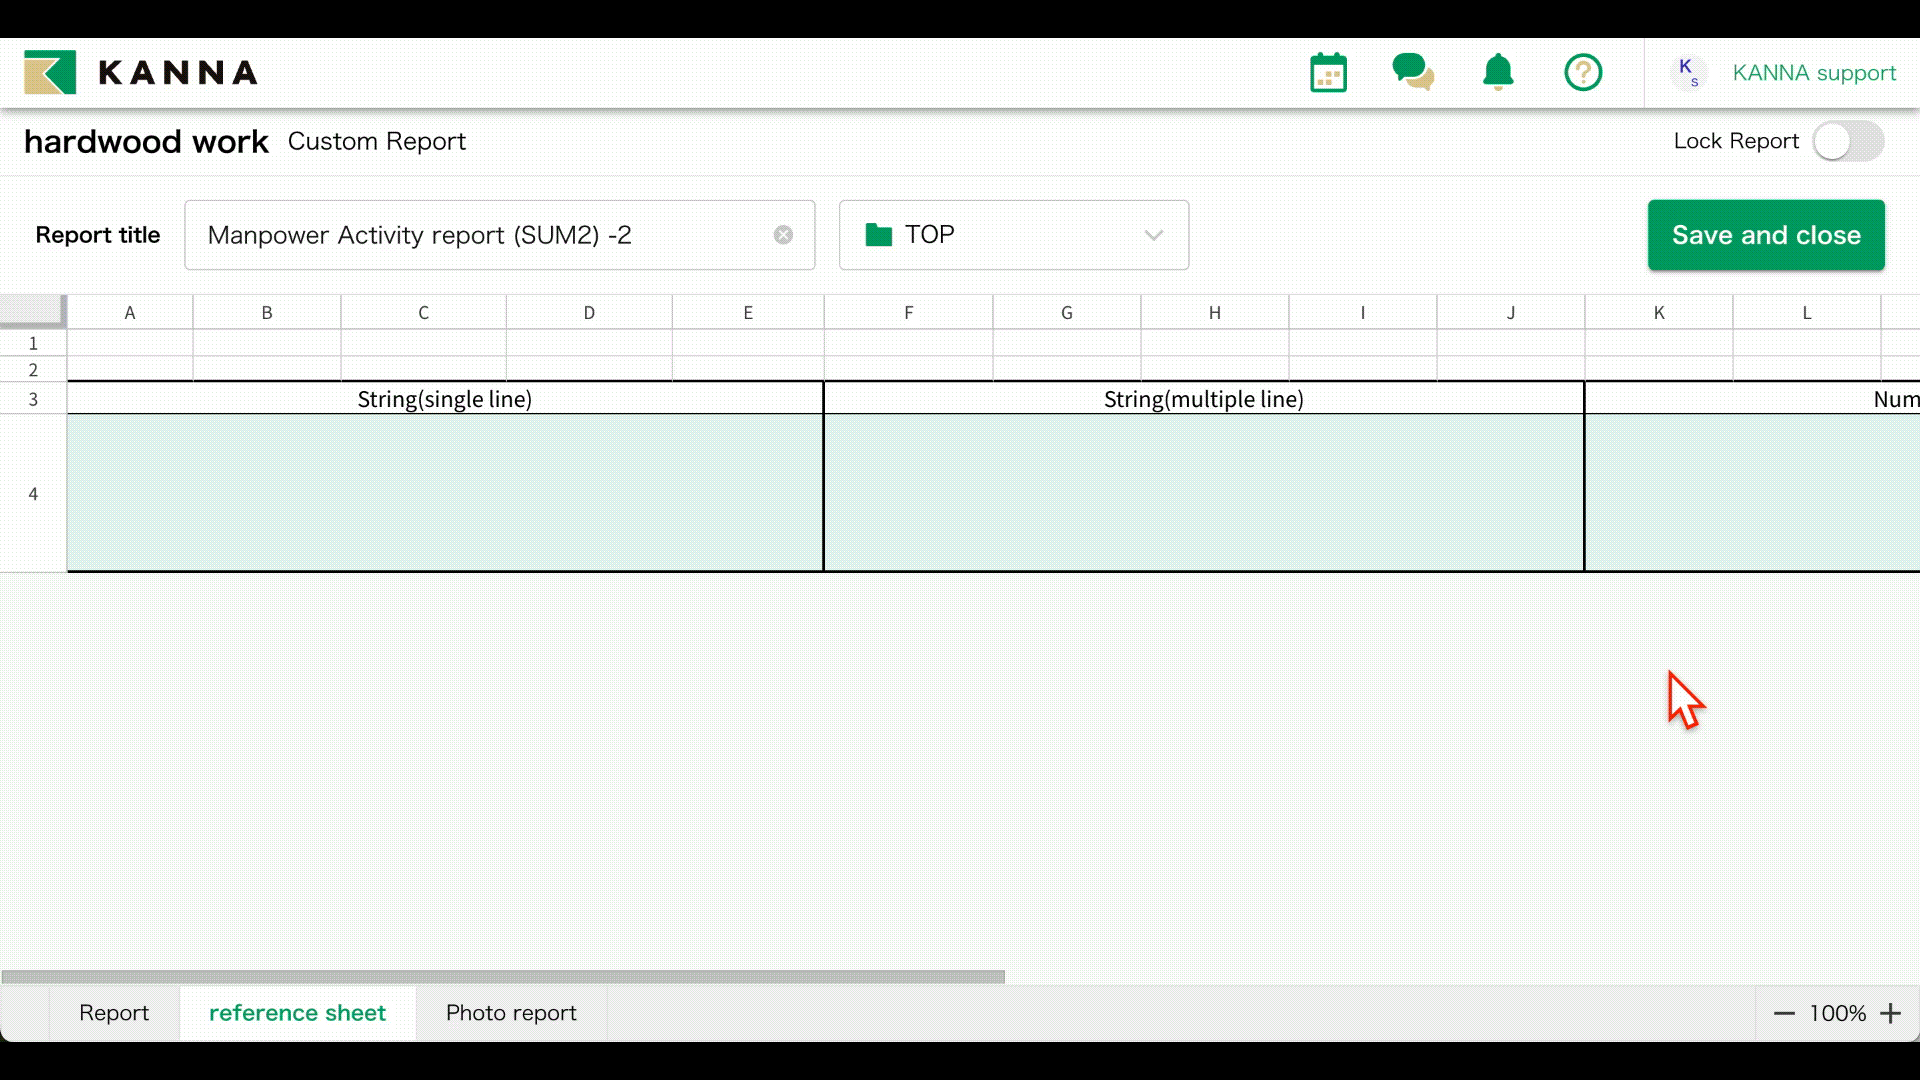Click the KANNA logo
Viewport: 1920px width, 1080px height.
click(x=141, y=73)
